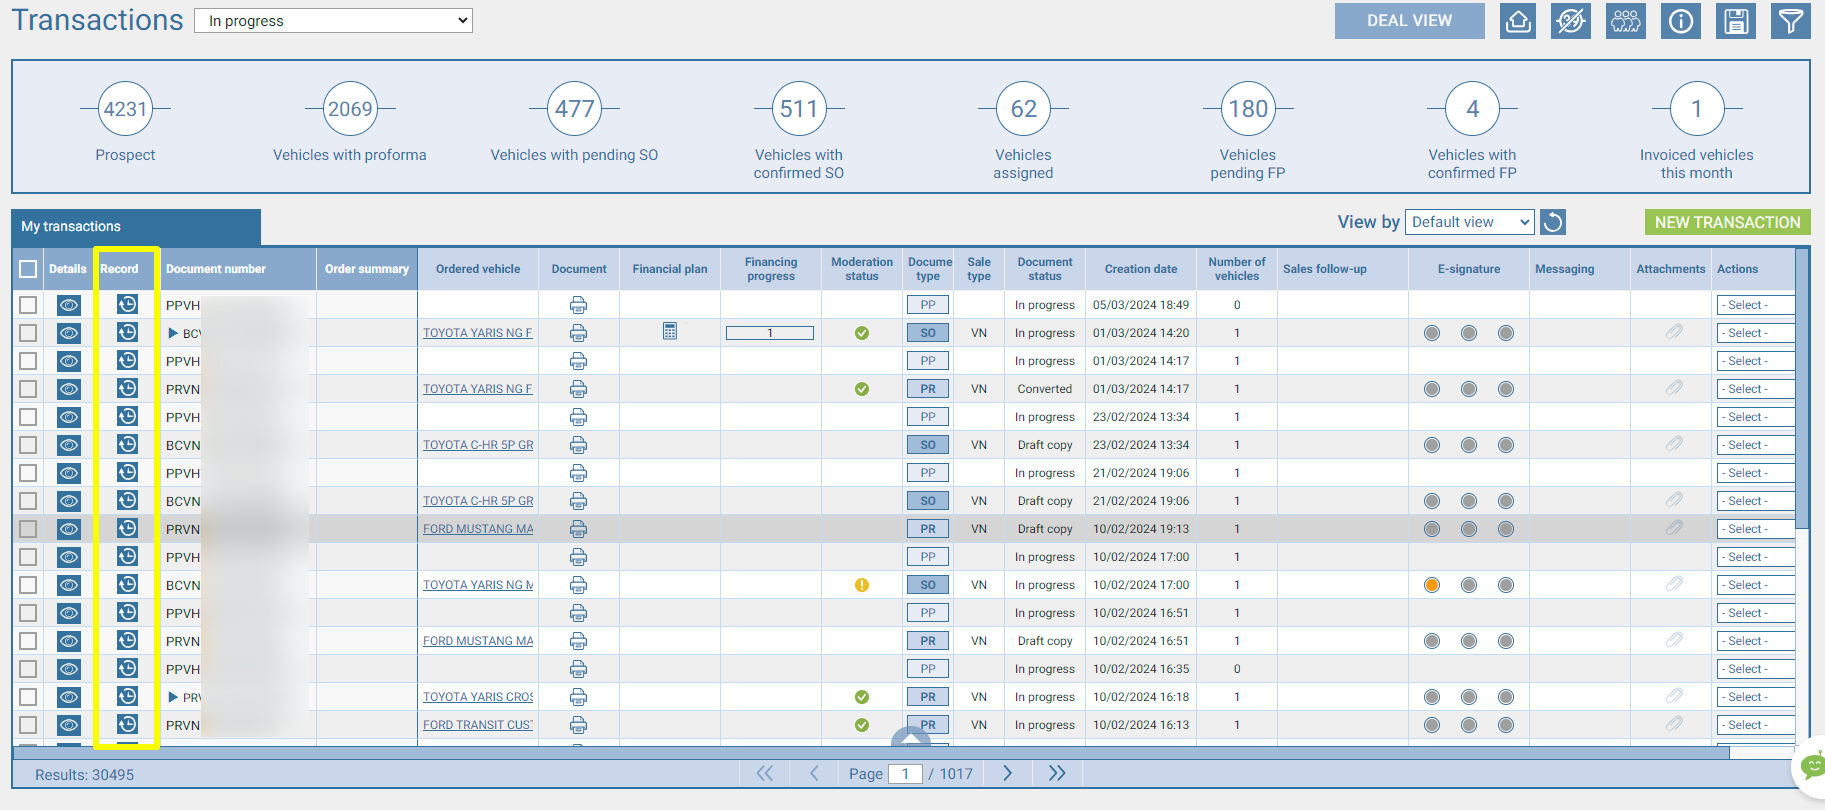
Task: View details eye icon for 21/02/2024 19:06 BCVN row
Action: pos(68,501)
